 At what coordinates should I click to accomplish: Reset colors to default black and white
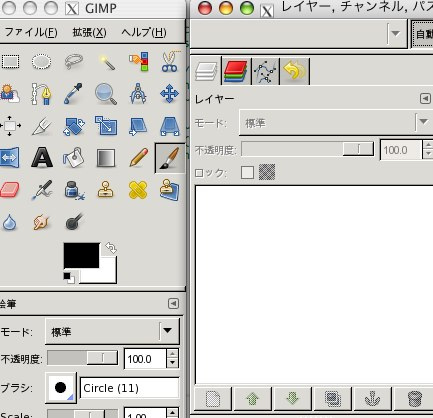[69, 278]
